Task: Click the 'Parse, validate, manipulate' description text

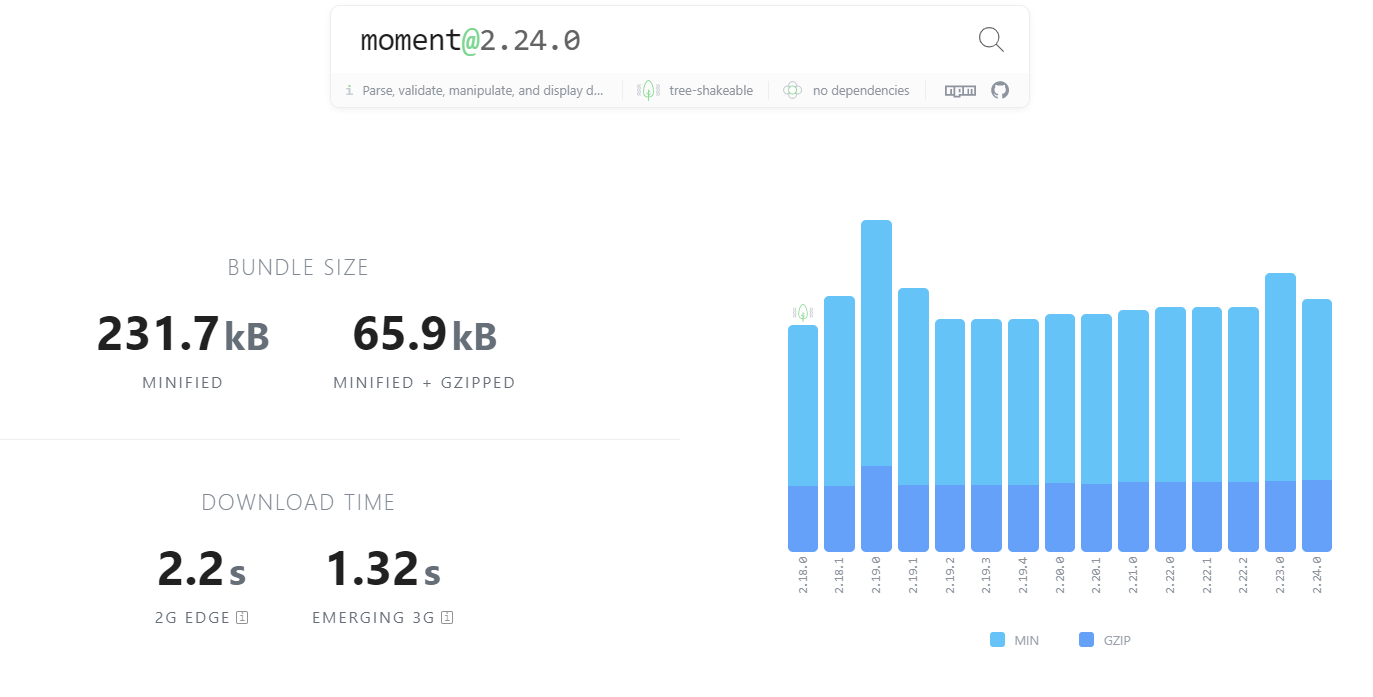Action: point(483,90)
